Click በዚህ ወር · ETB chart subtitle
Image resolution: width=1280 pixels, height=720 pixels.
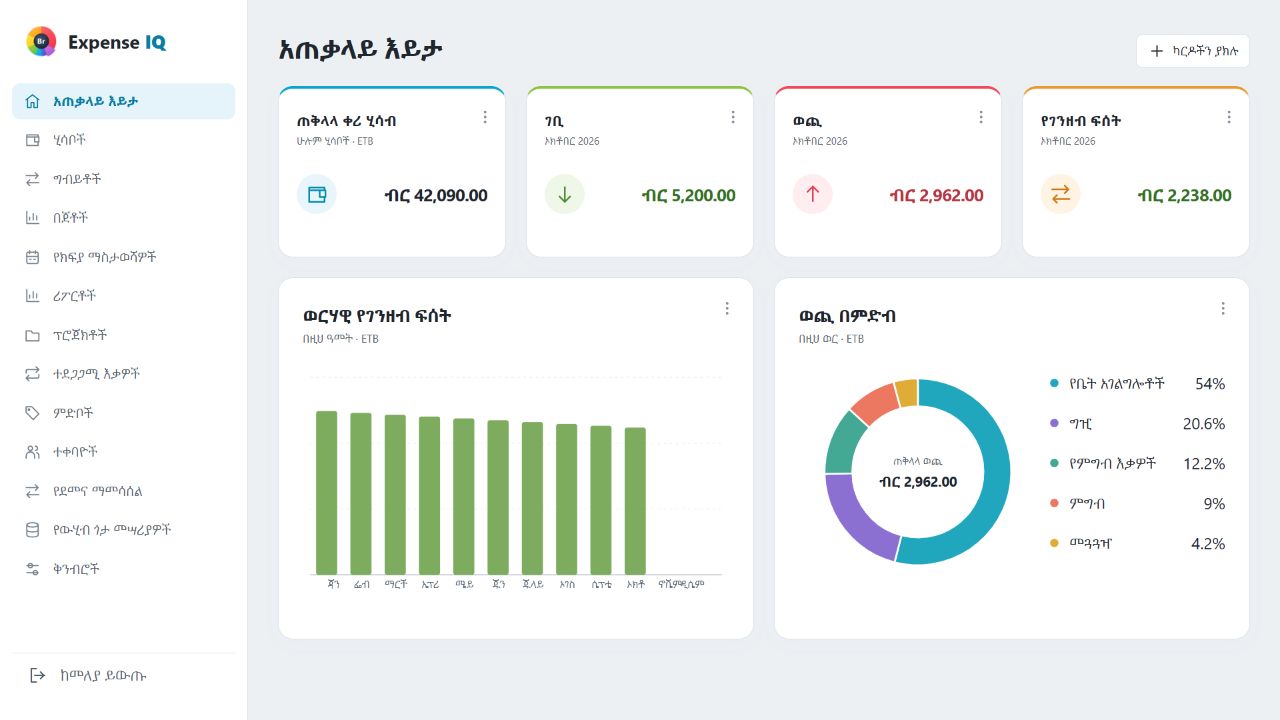pos(831,339)
